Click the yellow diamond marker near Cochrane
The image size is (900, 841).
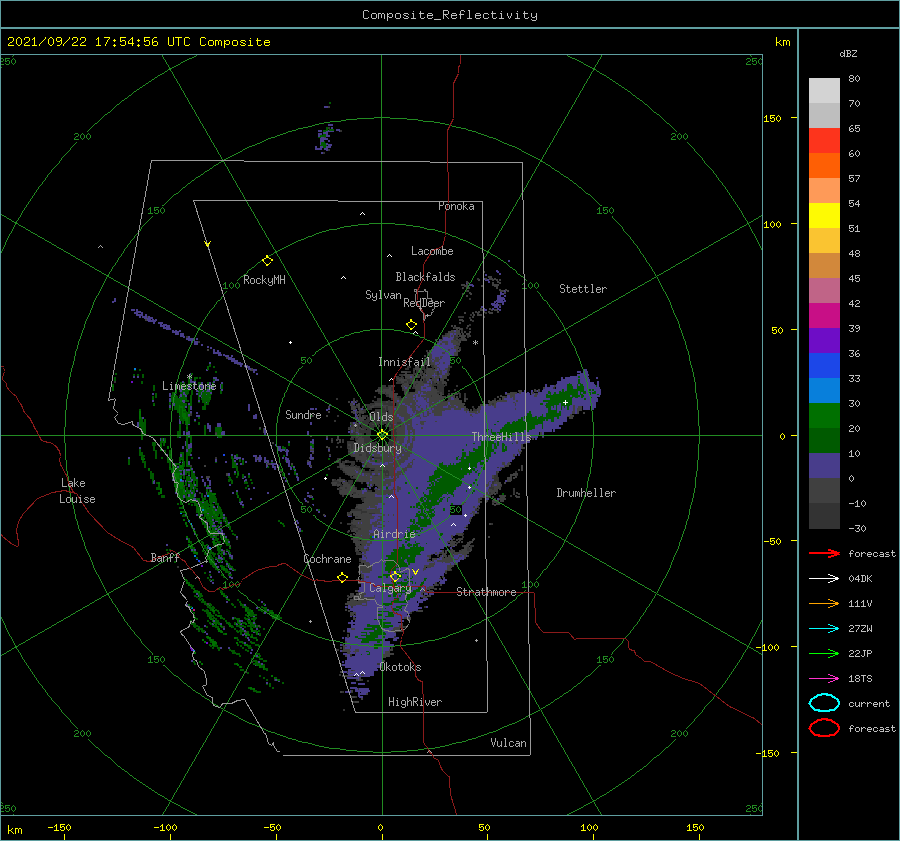342,577
